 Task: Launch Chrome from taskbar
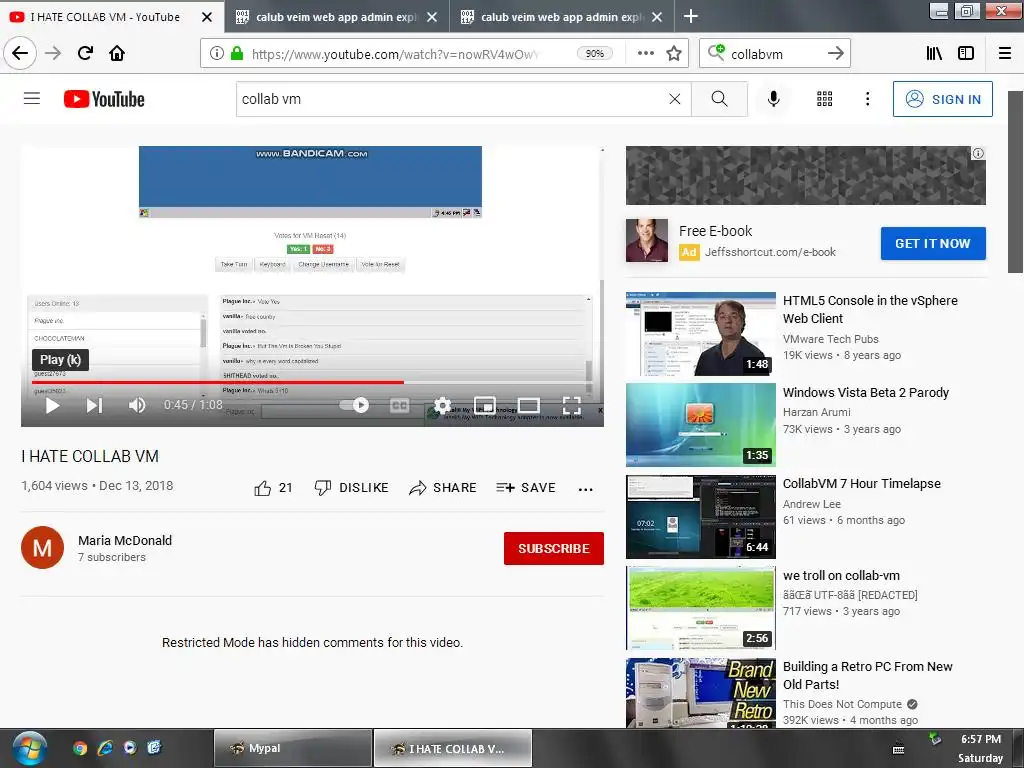(x=80, y=748)
